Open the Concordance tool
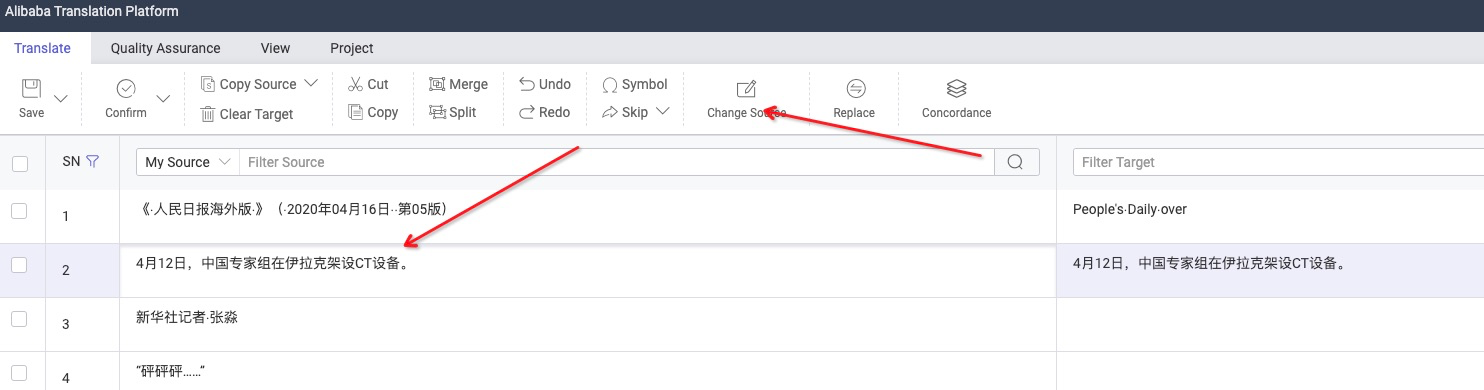The width and height of the screenshot is (1484, 390). click(x=956, y=98)
